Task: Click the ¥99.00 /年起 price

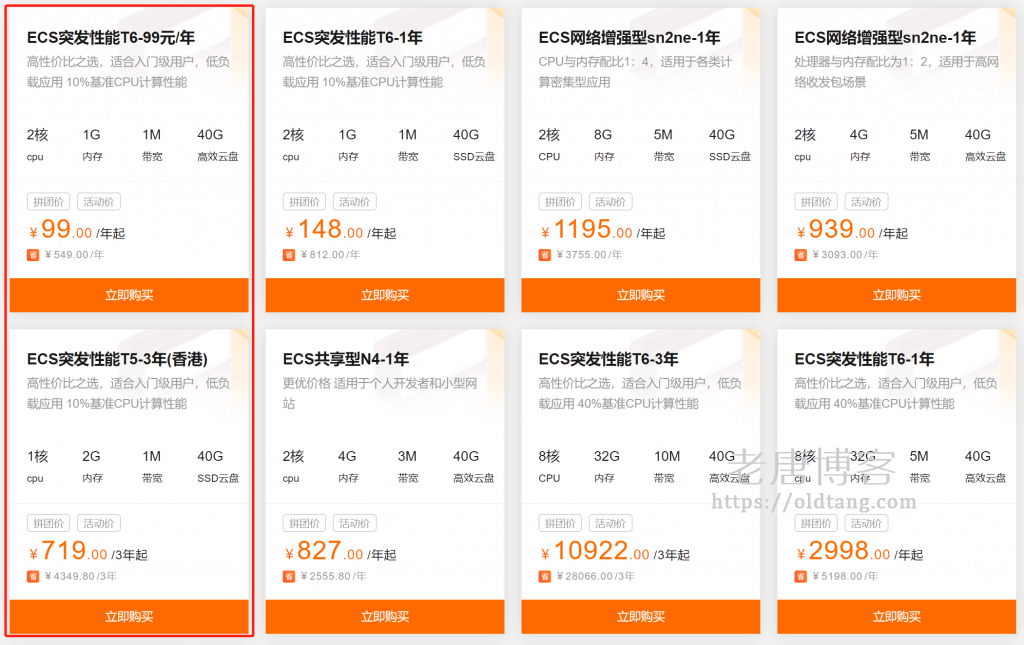Action: pos(77,230)
